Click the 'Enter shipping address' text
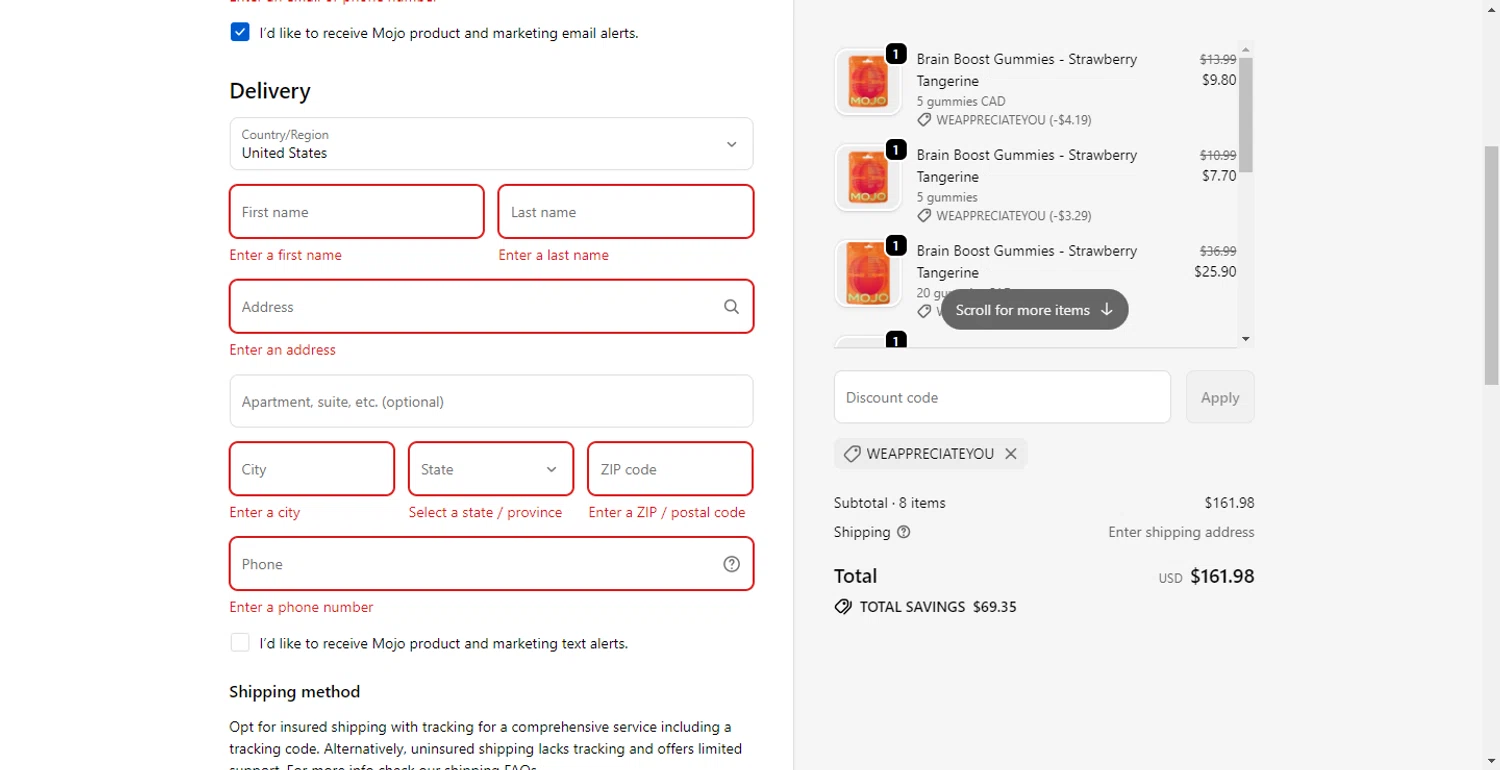Screen dimensions: 1500x770 point(1181,532)
